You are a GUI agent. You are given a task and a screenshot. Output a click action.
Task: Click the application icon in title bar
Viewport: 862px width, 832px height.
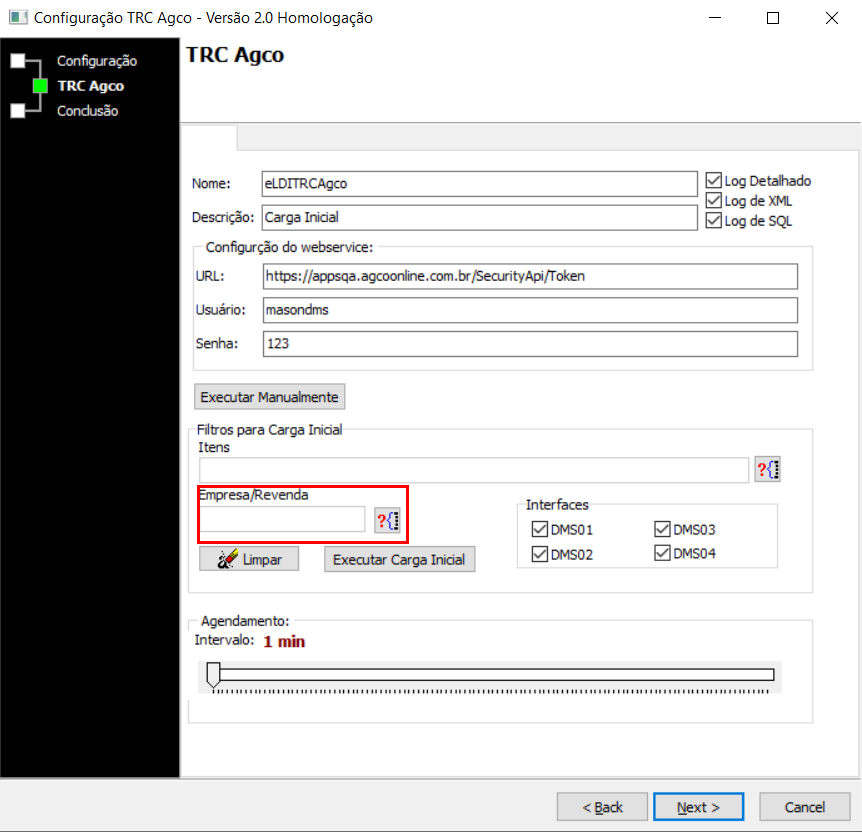(18, 17)
